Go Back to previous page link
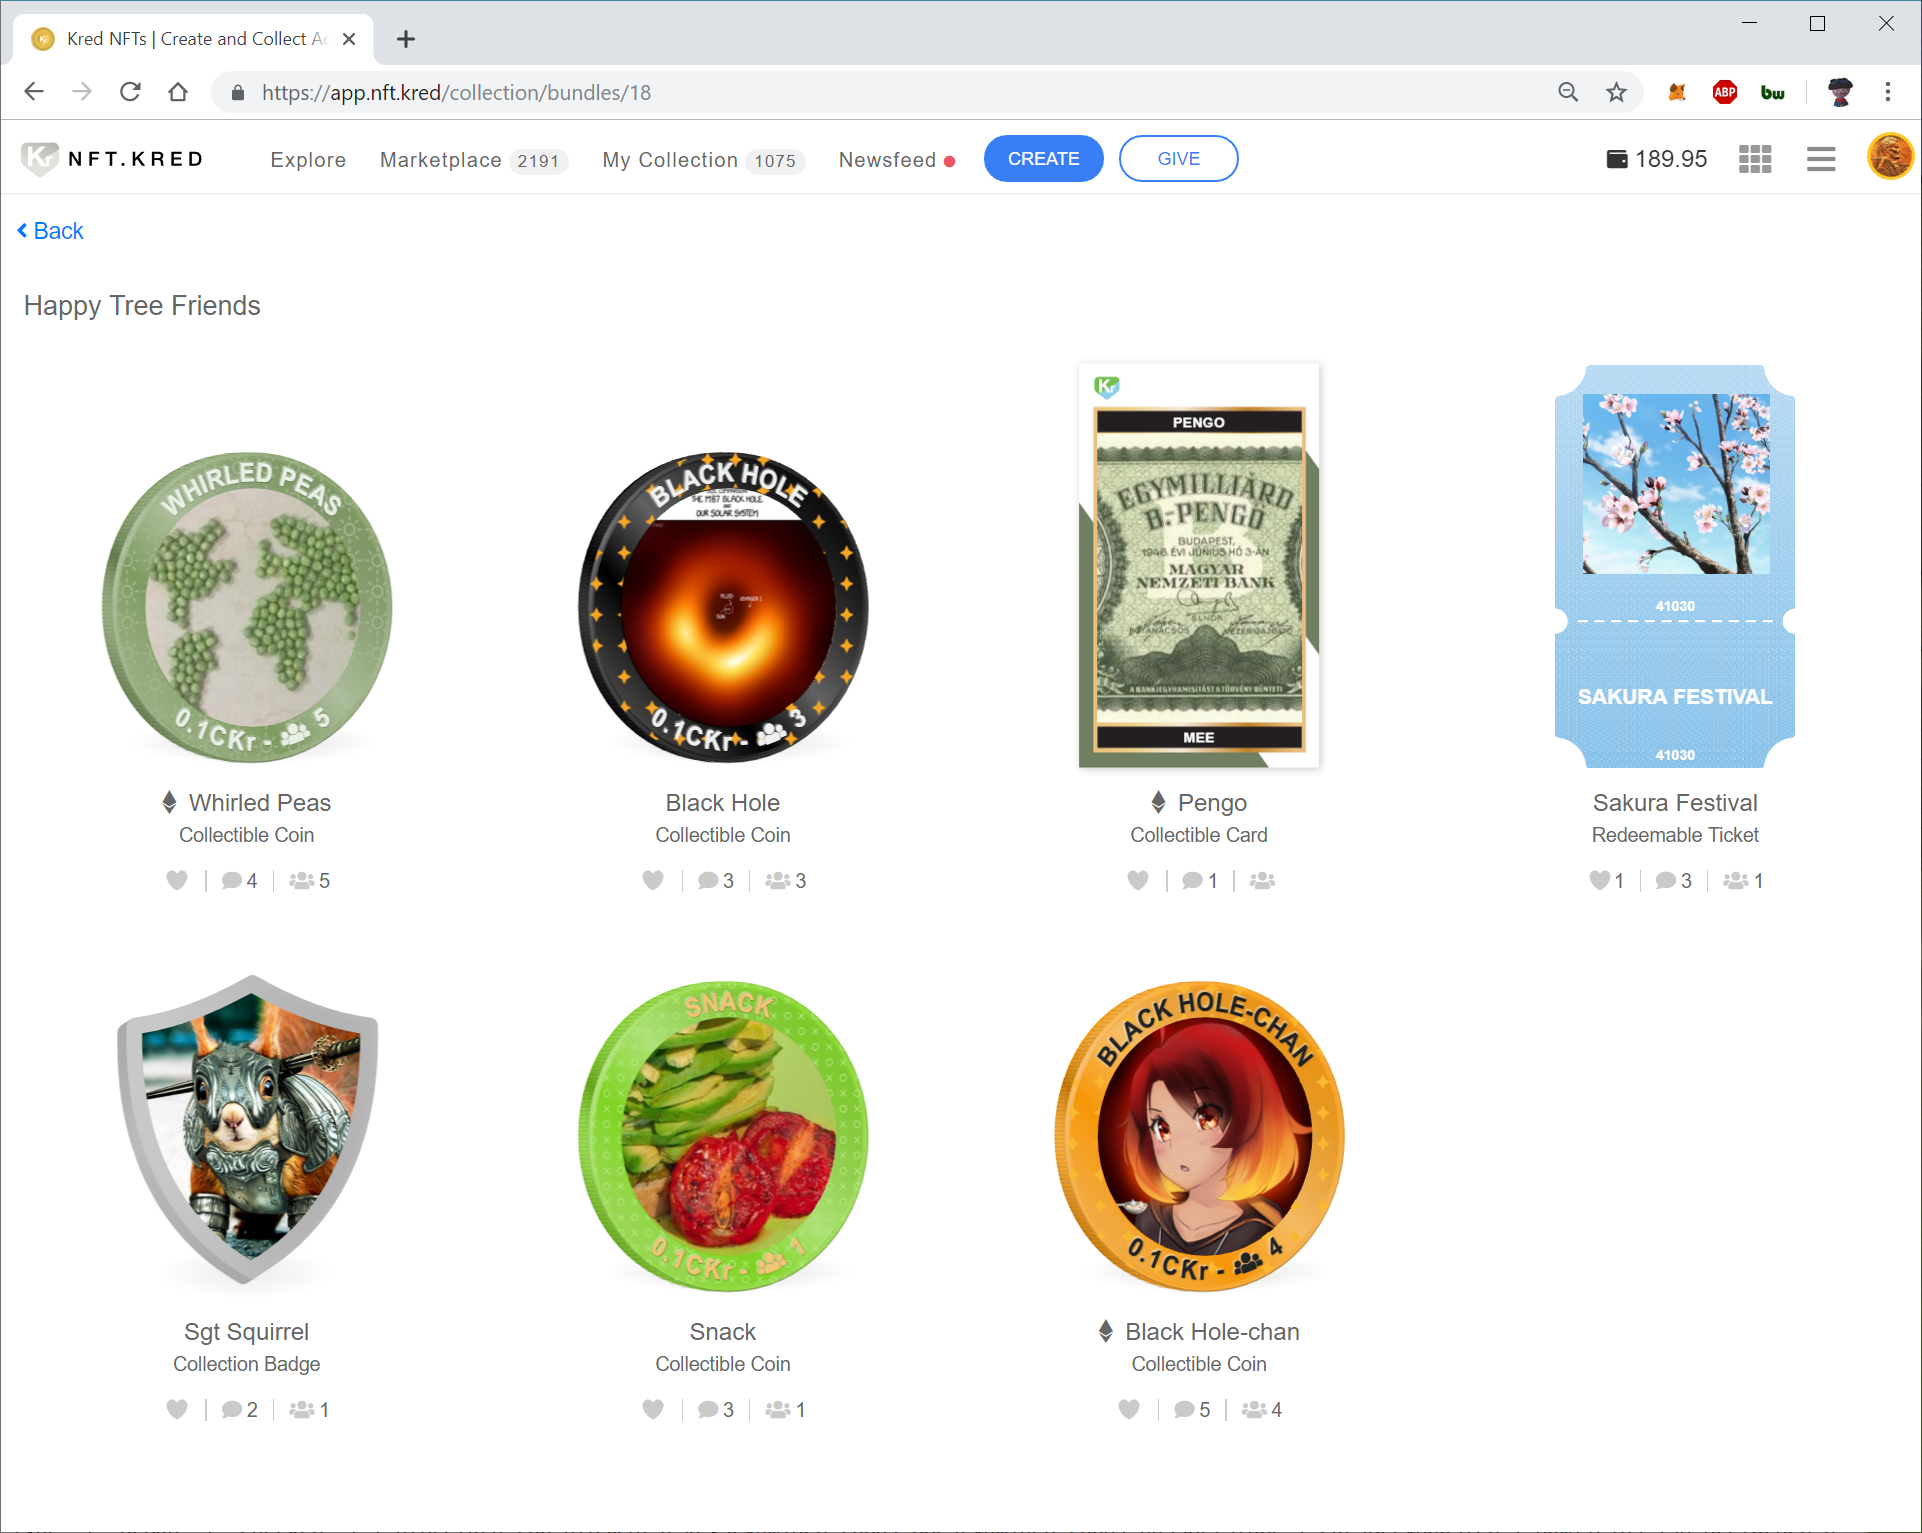 click(x=51, y=231)
